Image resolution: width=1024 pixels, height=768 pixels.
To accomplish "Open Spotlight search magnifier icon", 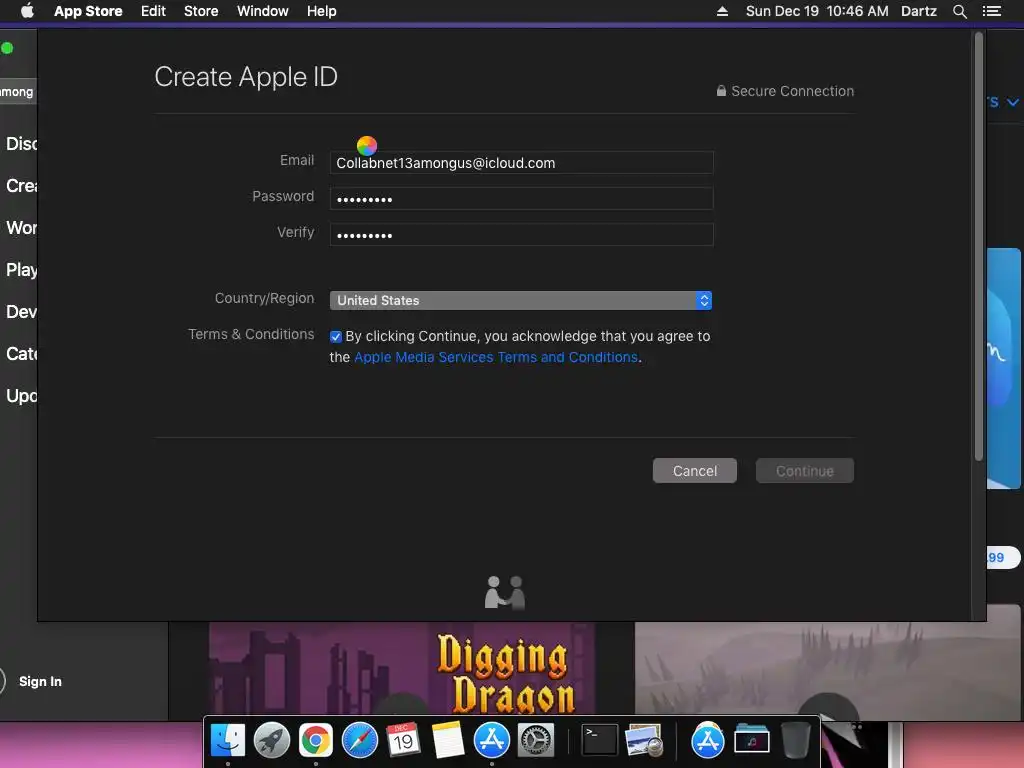I will point(959,11).
